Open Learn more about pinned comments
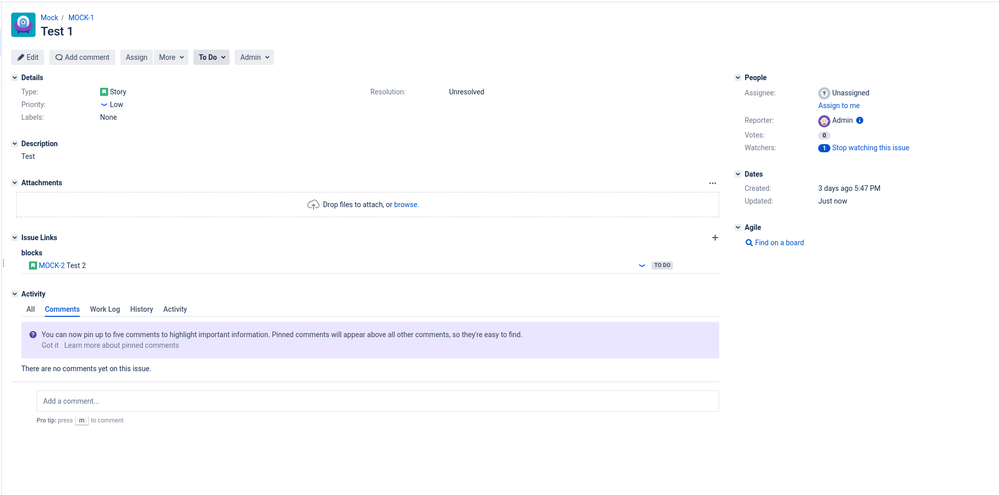The height and width of the screenshot is (495, 999). click(x=122, y=345)
